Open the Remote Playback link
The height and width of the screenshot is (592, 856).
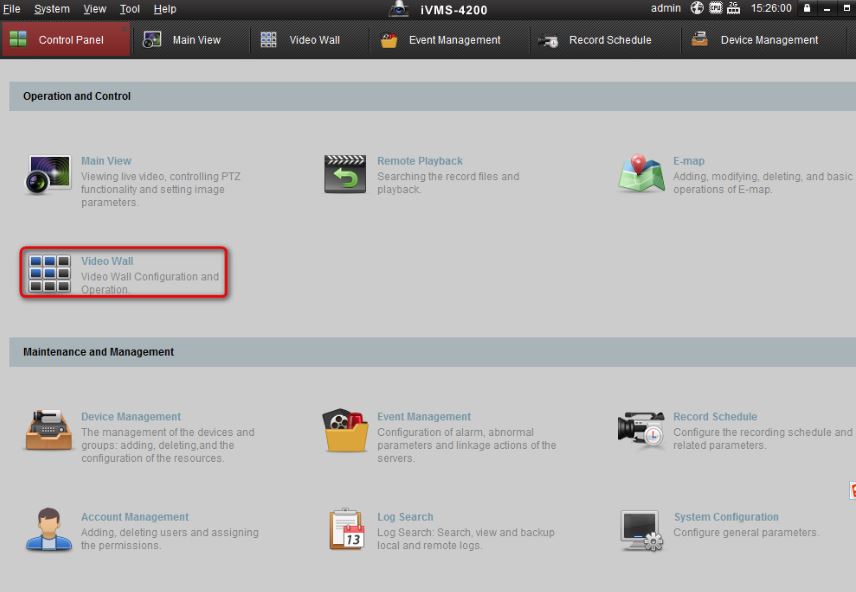(420, 161)
